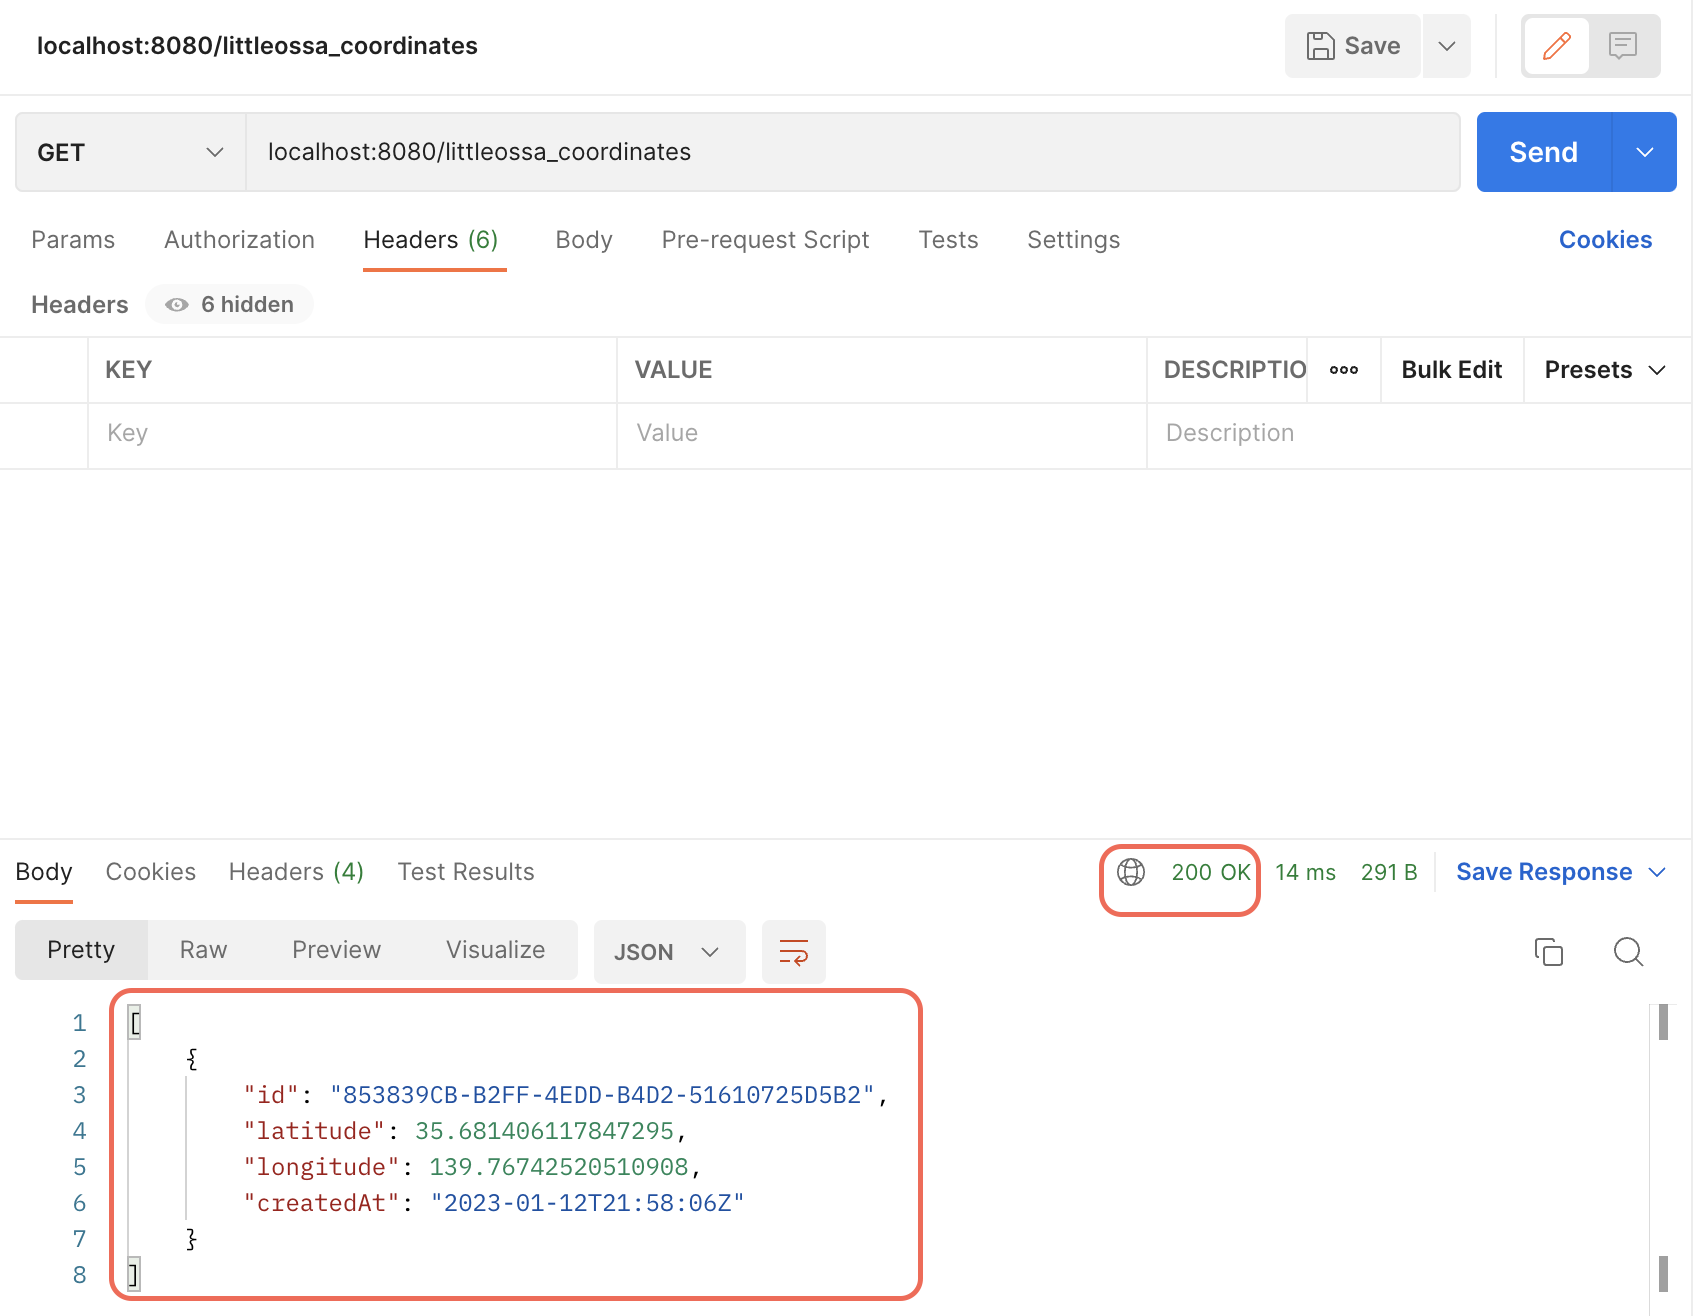The height and width of the screenshot is (1316, 1701).
Task: Search the response with magnifier icon
Action: pos(1628,952)
